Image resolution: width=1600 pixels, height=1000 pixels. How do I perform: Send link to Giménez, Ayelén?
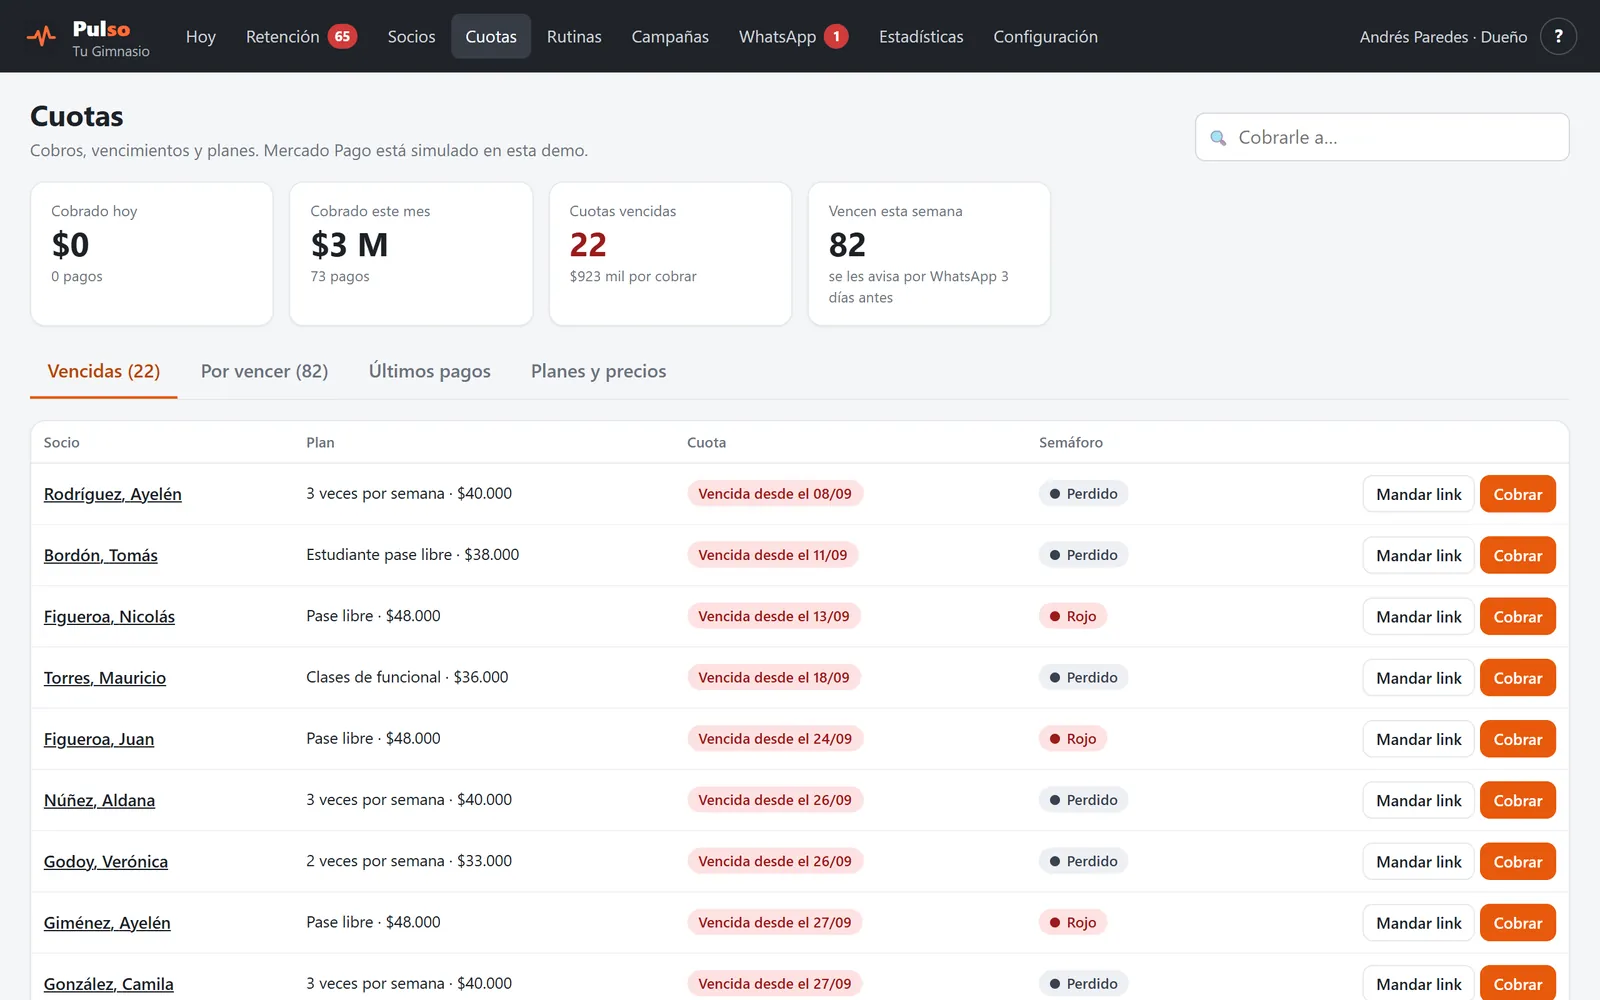point(1418,923)
